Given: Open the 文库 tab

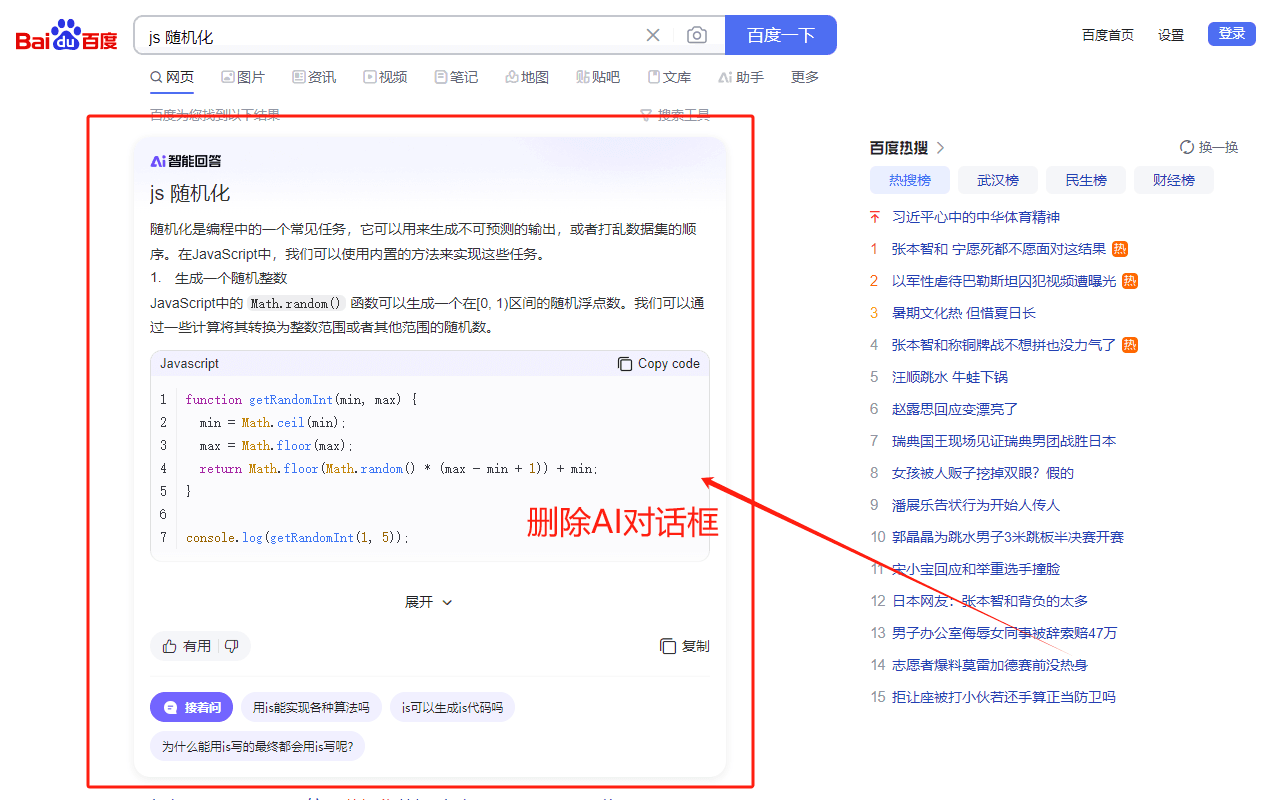Looking at the screenshot, I should 669,77.
